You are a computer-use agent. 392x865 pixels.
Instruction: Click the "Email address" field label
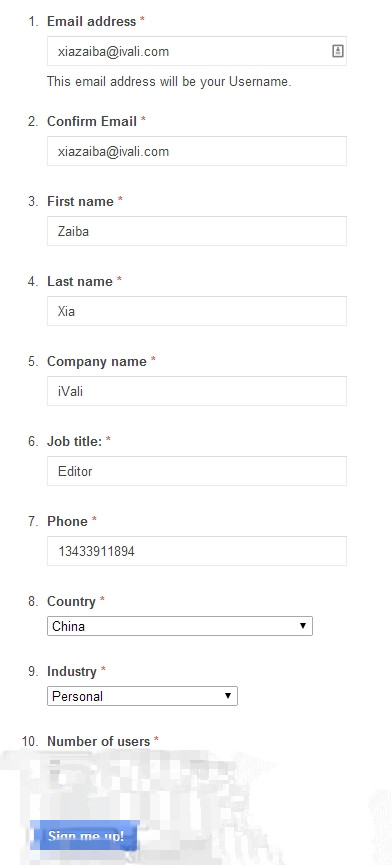point(92,22)
